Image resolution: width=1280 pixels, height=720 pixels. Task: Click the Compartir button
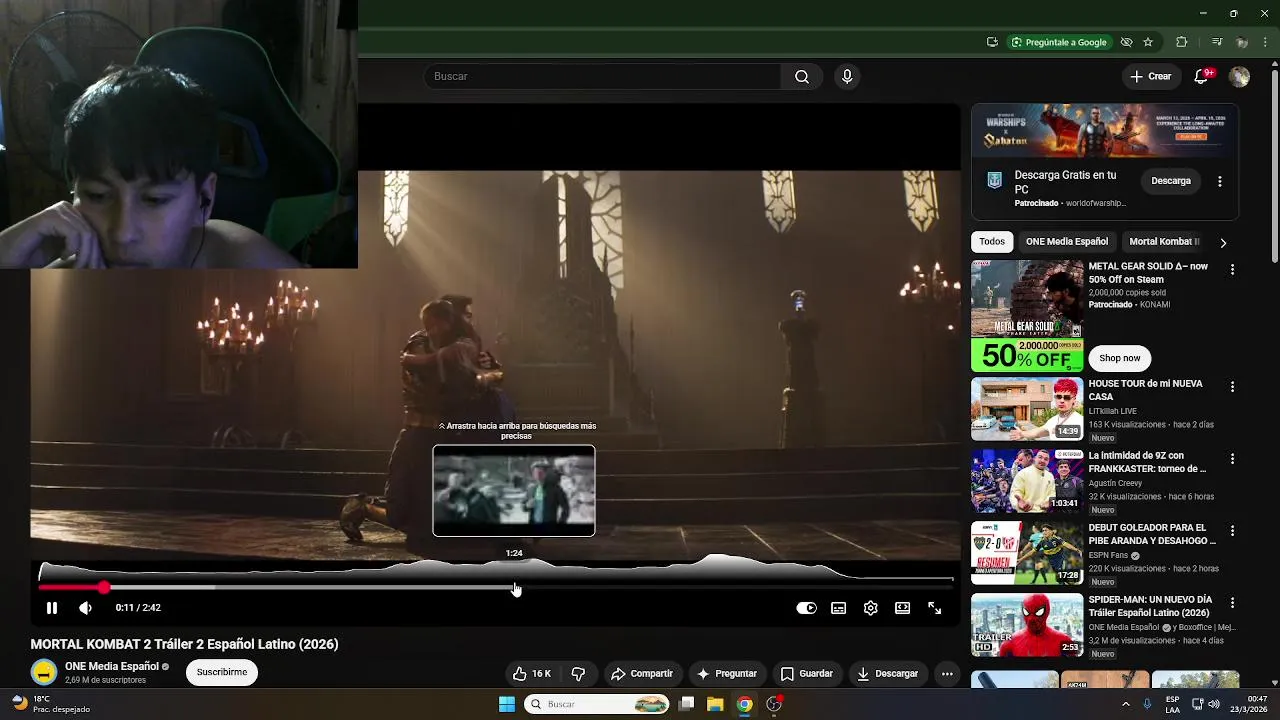tap(642, 674)
